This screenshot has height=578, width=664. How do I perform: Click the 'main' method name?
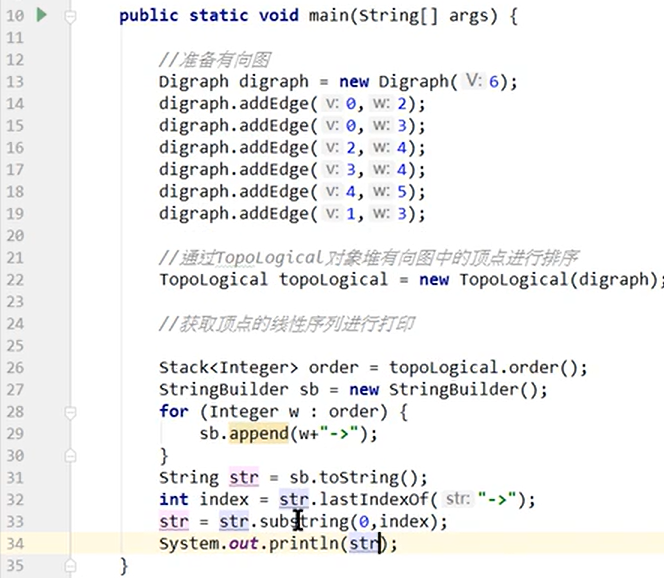[329, 16]
